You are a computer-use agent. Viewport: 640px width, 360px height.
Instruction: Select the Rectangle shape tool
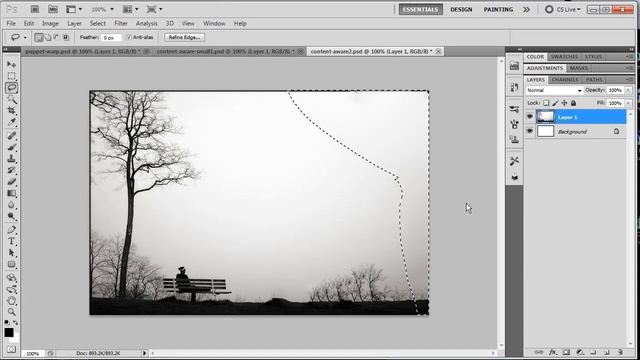(x=11, y=264)
